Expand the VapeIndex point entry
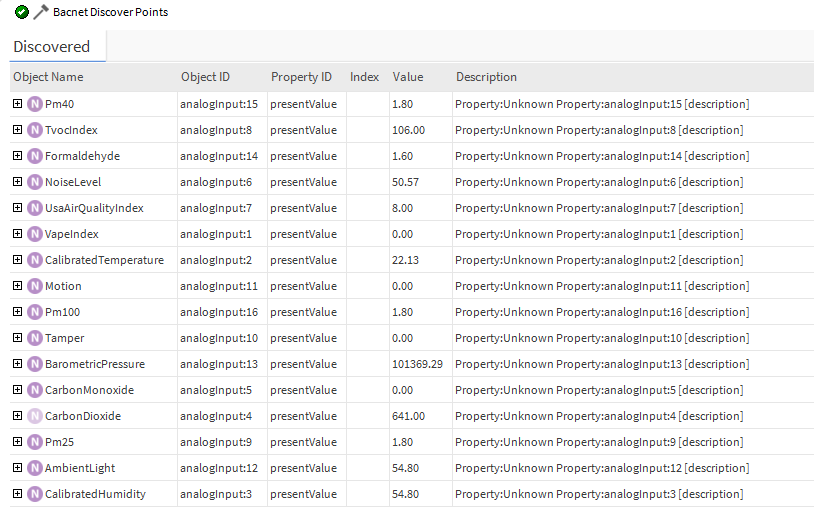This screenshot has width=814, height=515. (x=17, y=234)
